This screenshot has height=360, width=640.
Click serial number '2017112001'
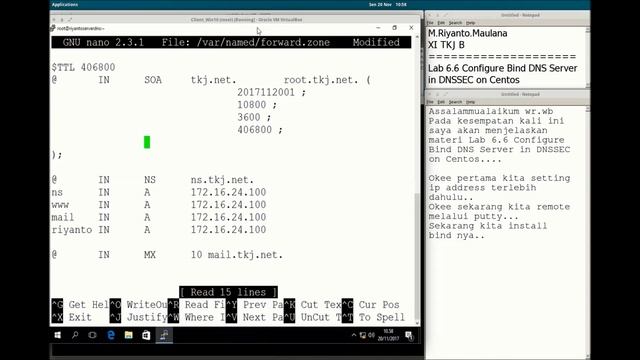tap(266, 92)
